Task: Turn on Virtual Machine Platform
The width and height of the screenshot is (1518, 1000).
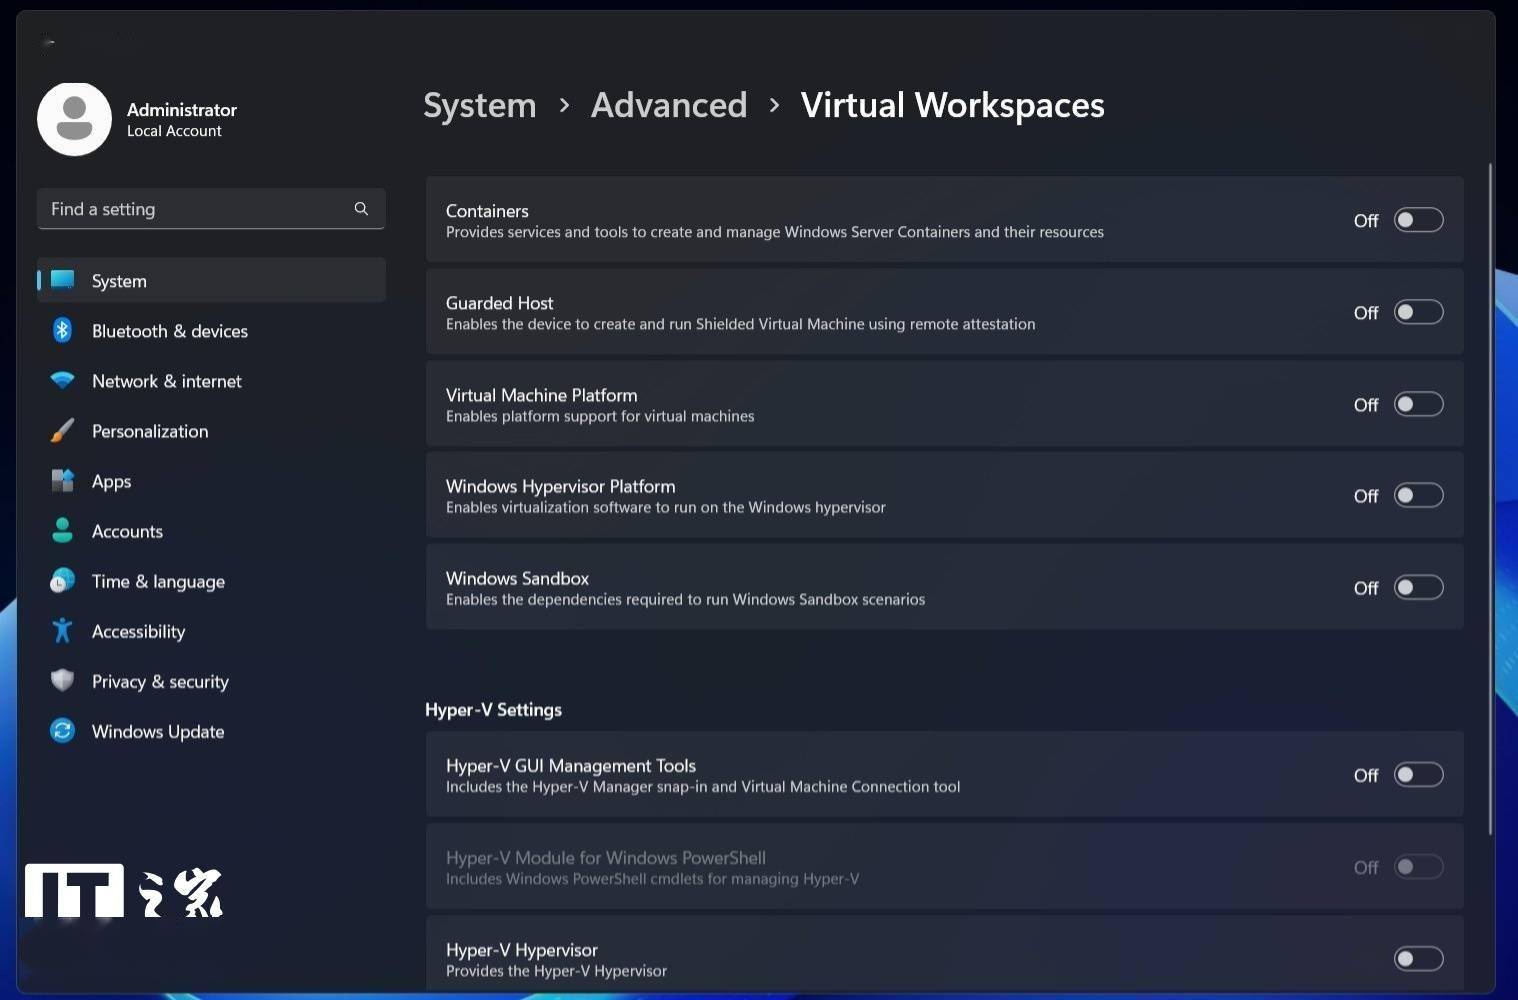Action: tap(1419, 404)
